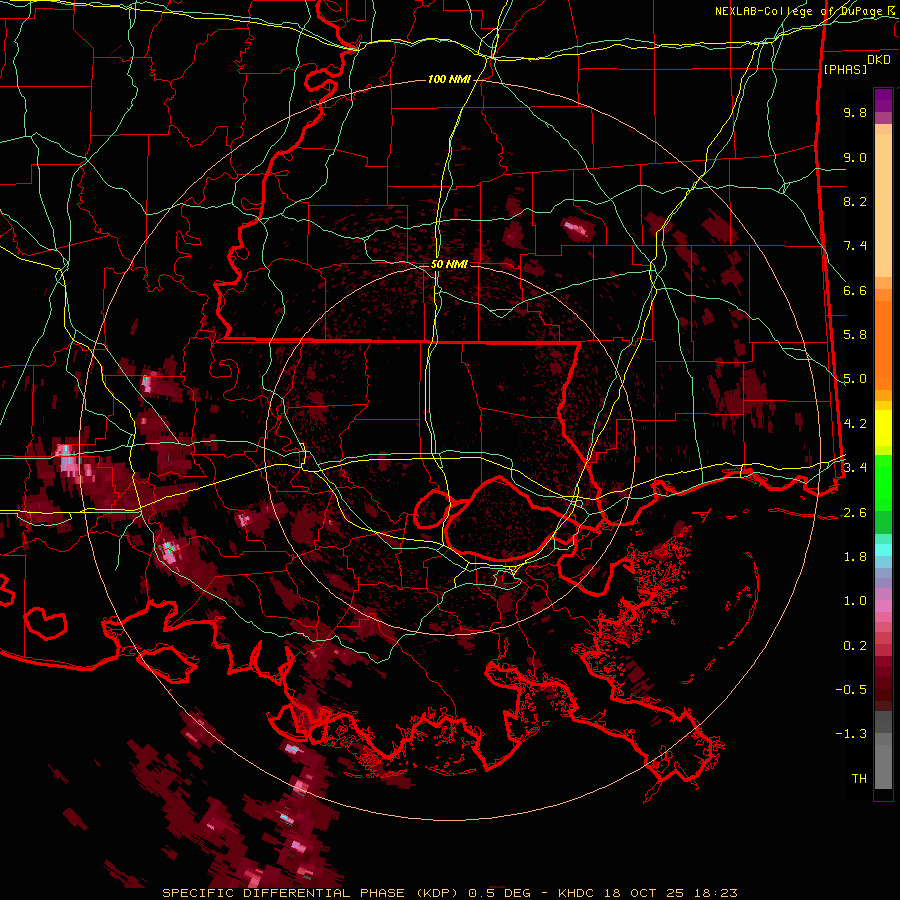Viewport: 900px width, 900px height.
Task: Click the 0.2 scale label
Action: coord(855,646)
